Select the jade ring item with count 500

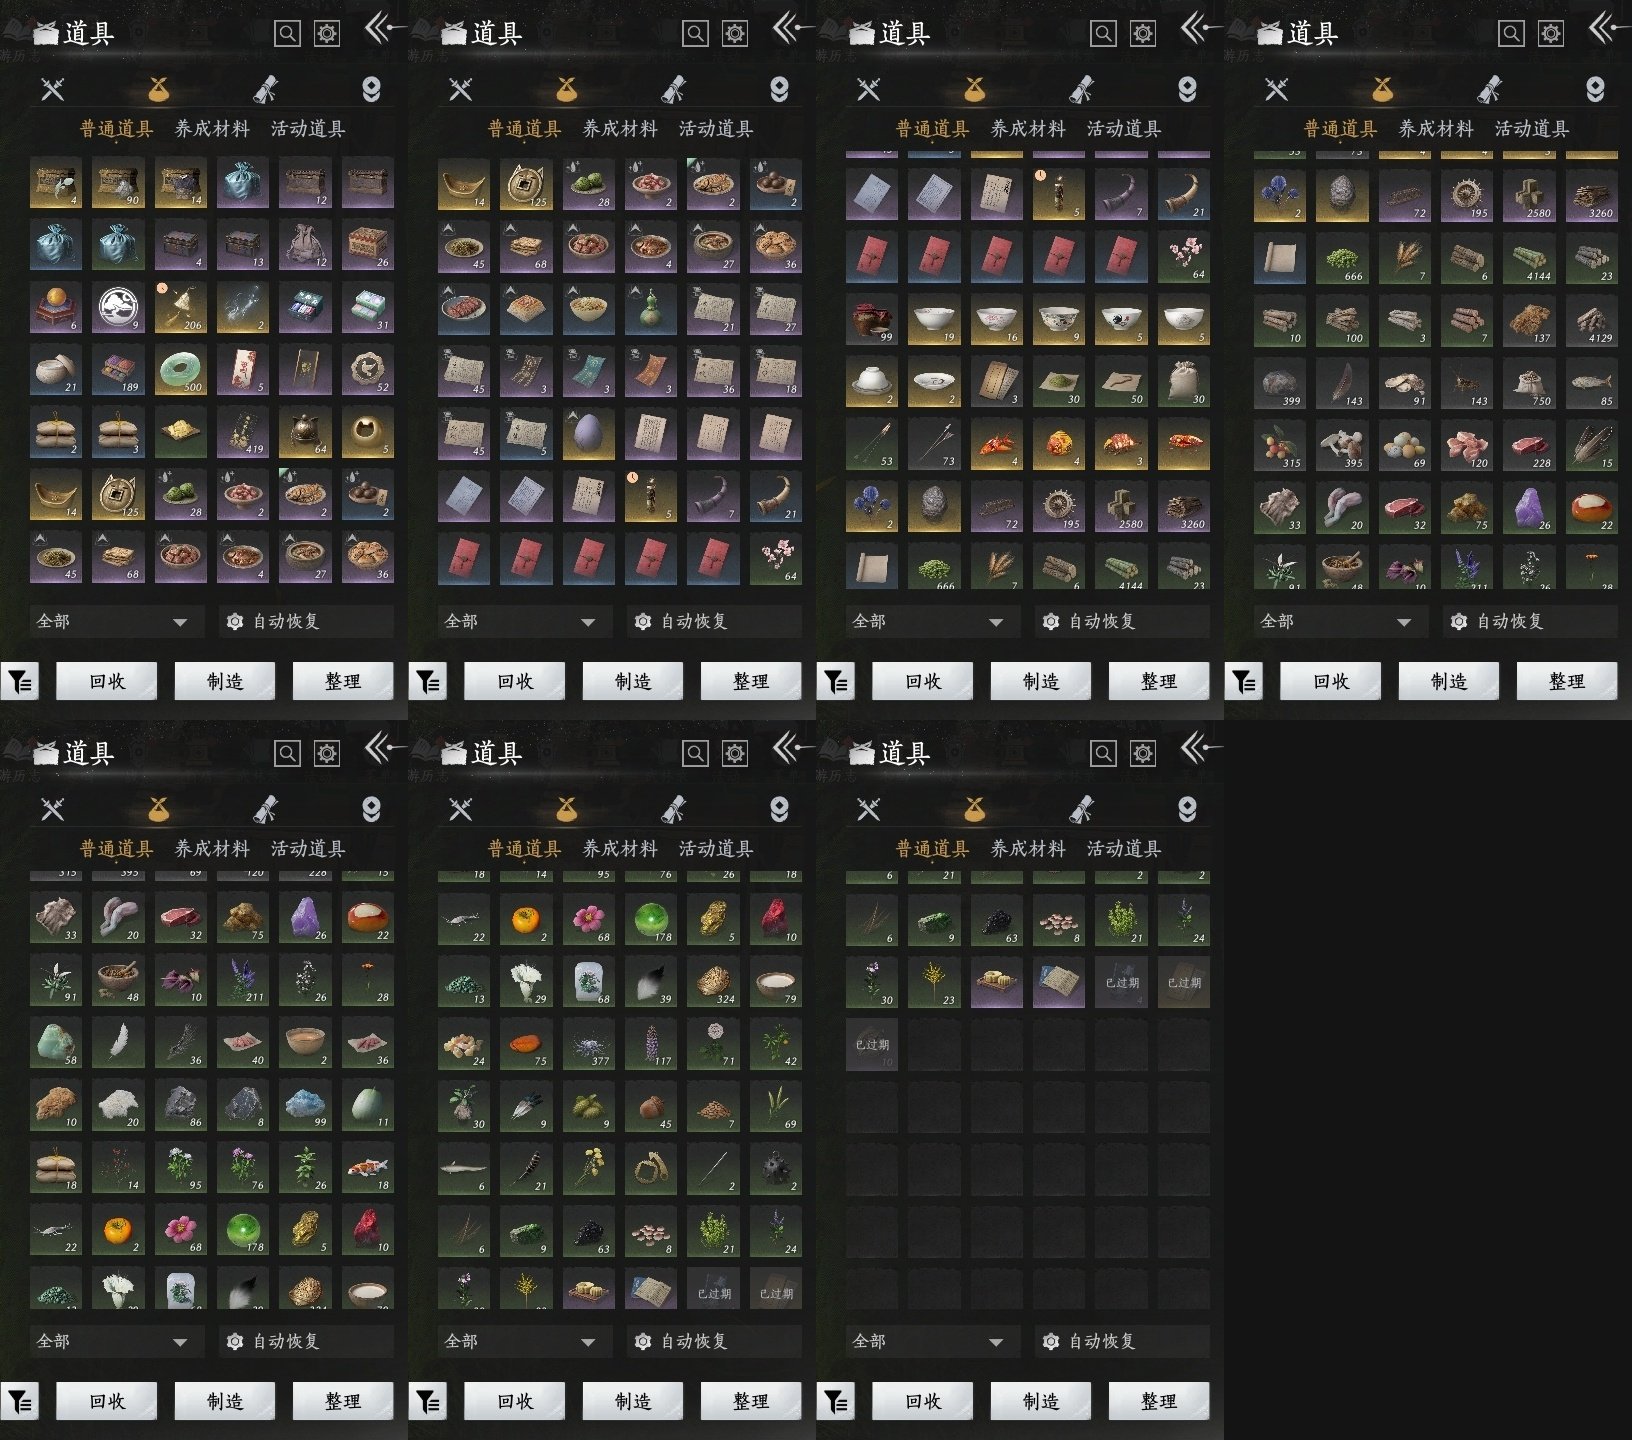(181, 370)
